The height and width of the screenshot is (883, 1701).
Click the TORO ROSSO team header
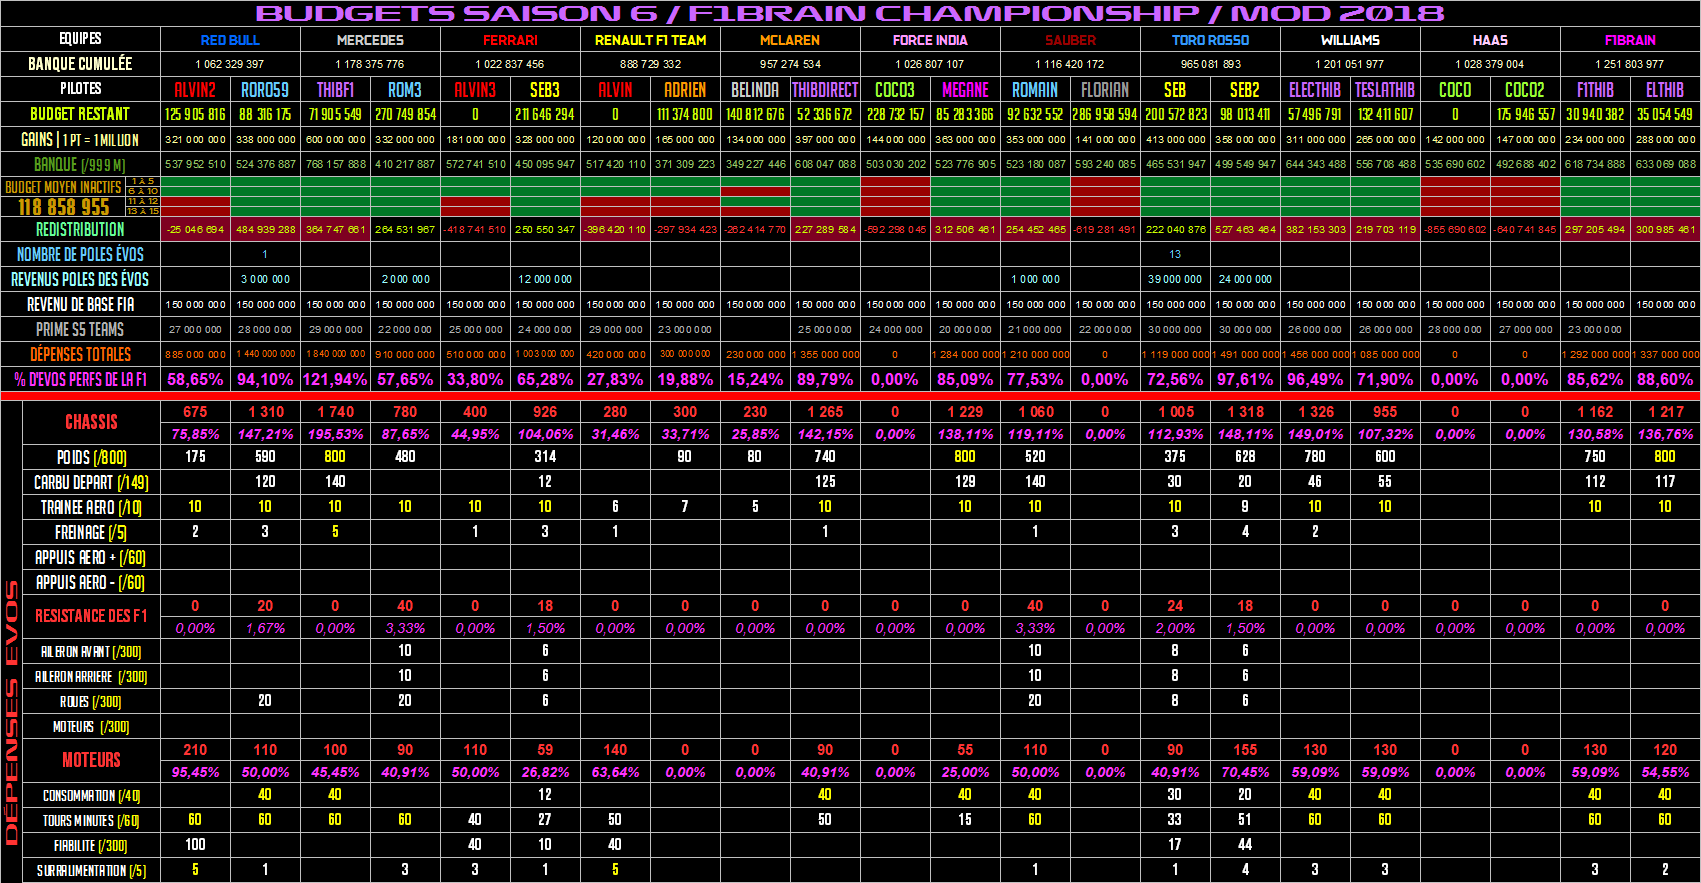coord(1210,40)
